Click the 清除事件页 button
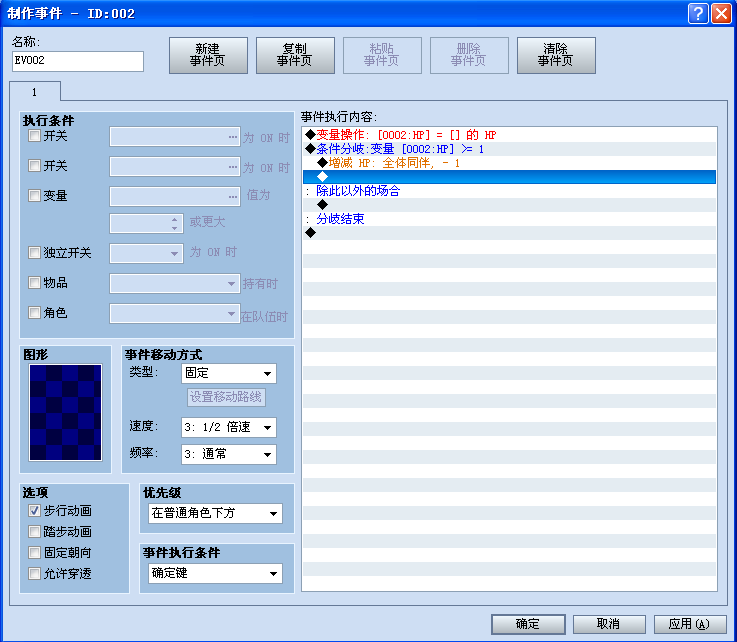 [556, 55]
